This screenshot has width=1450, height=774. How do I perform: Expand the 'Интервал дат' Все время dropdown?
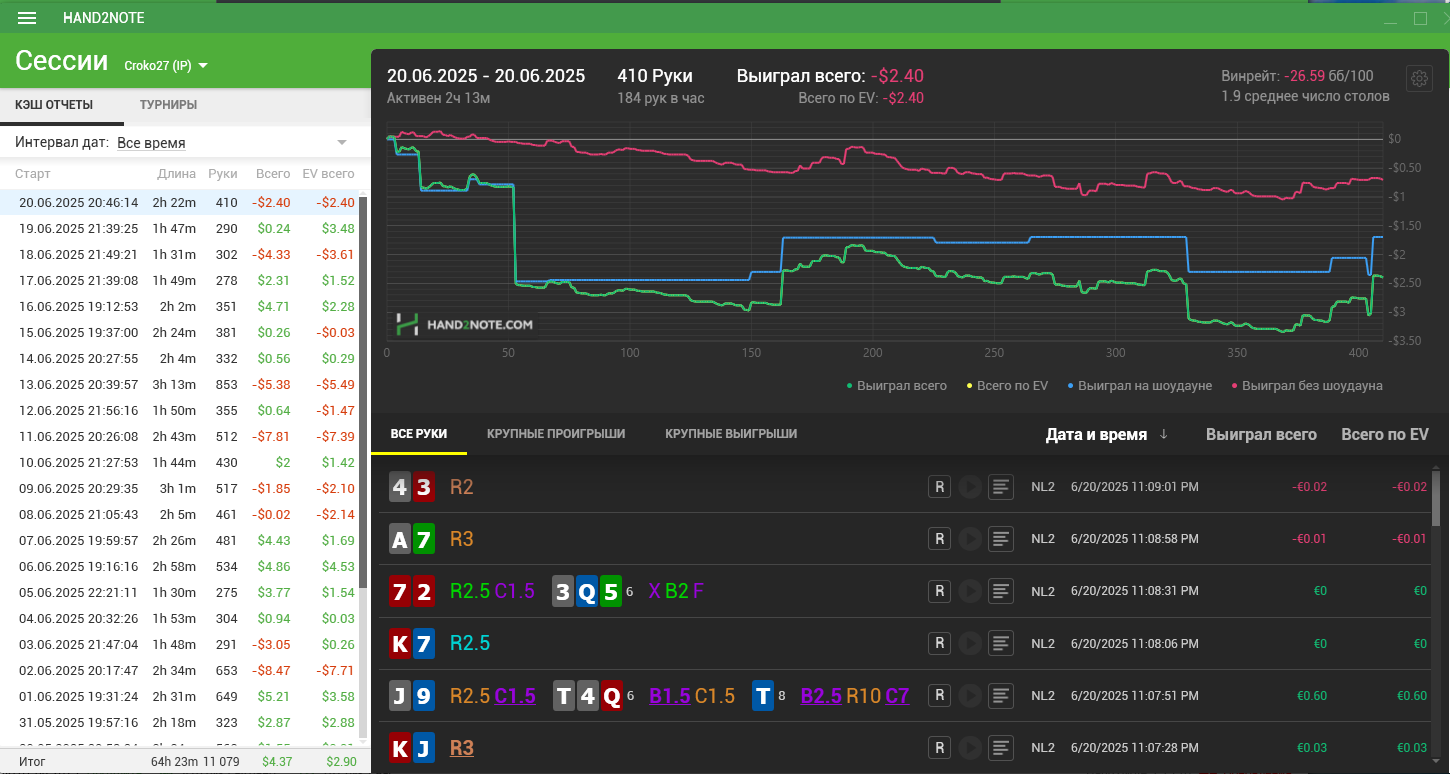(x=232, y=143)
